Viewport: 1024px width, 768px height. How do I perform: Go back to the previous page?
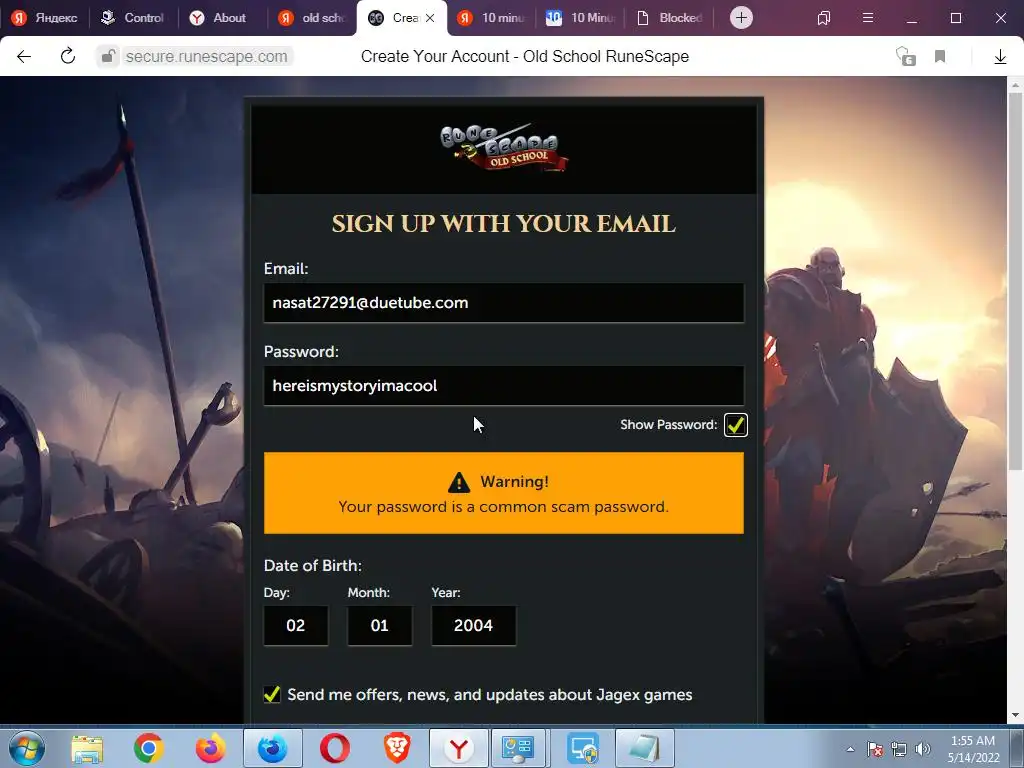24,57
